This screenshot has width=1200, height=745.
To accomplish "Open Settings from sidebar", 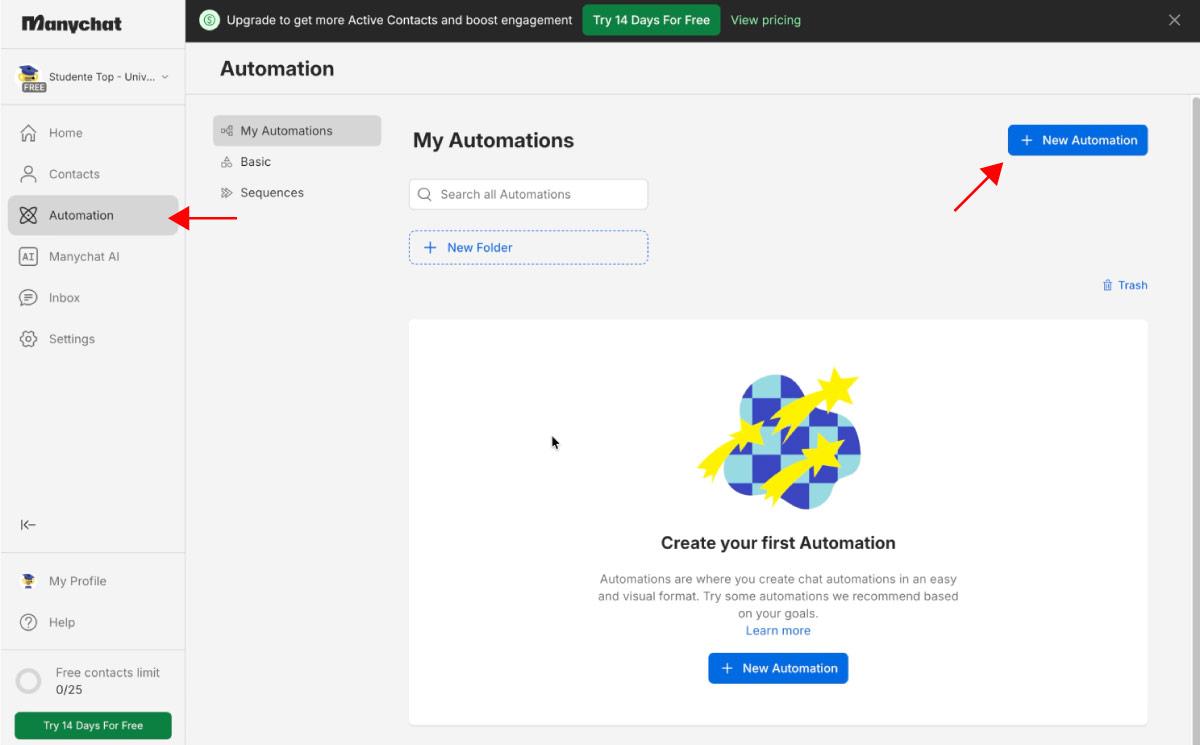I will pos(93,339).
